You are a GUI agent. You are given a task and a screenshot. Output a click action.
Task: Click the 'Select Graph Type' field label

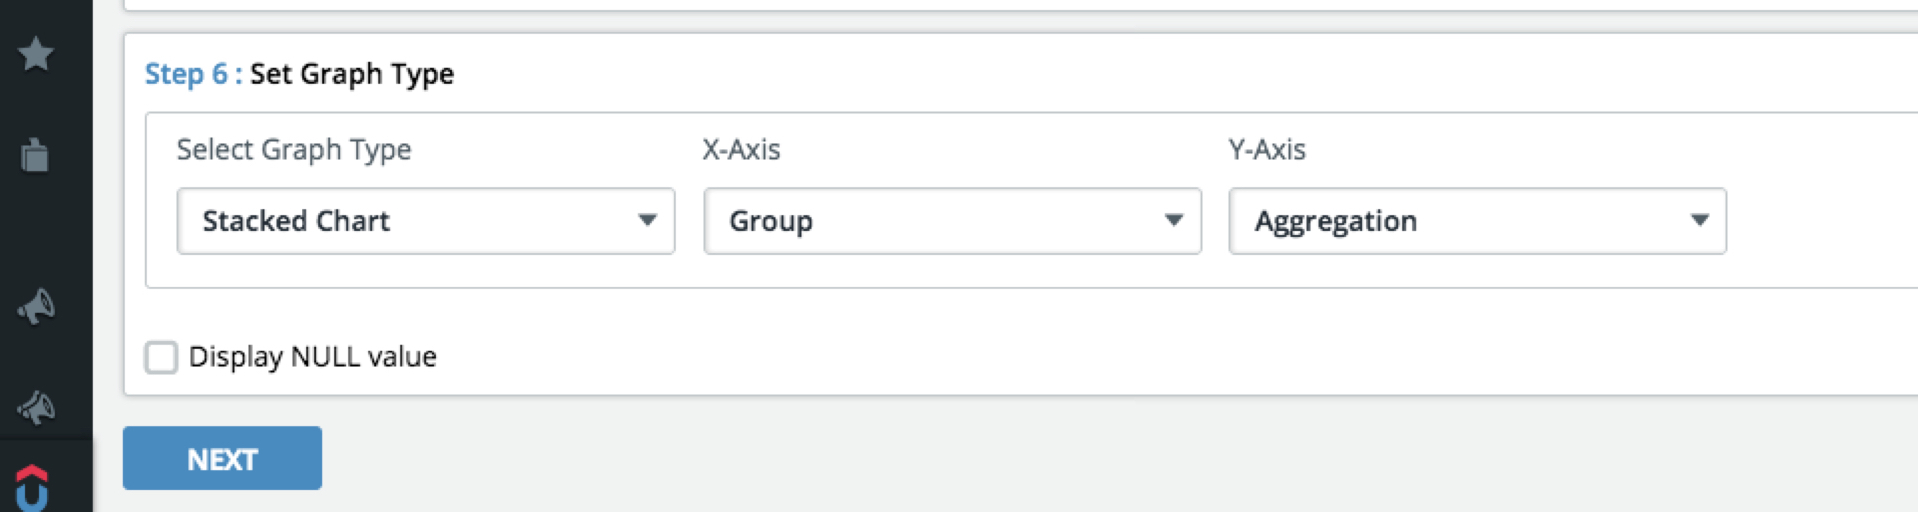point(294,150)
